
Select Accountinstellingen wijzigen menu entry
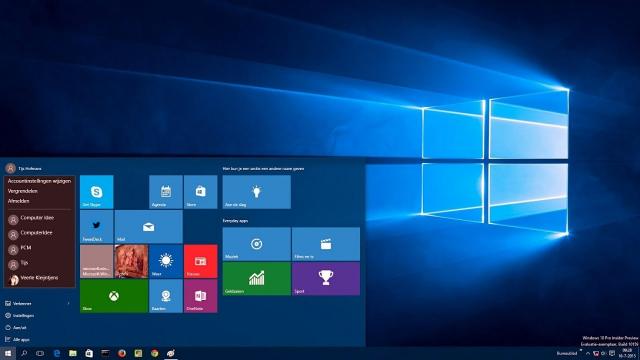[x=39, y=181]
